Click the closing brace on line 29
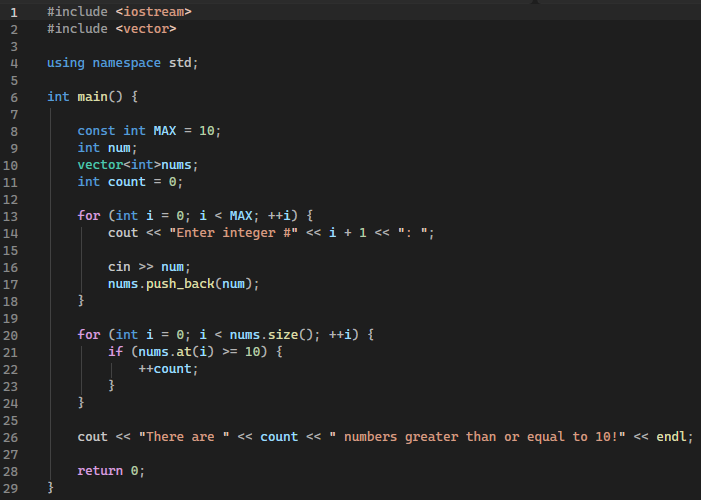 51,487
